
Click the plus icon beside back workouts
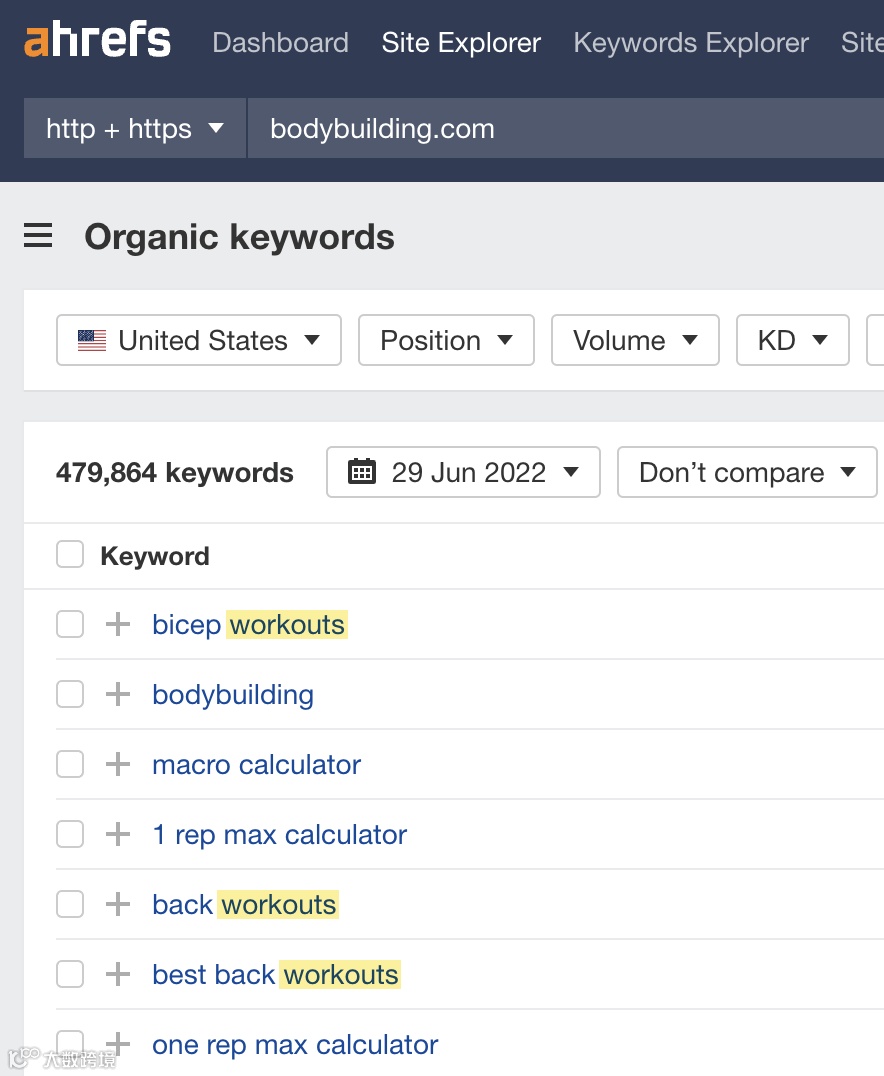[x=117, y=904]
